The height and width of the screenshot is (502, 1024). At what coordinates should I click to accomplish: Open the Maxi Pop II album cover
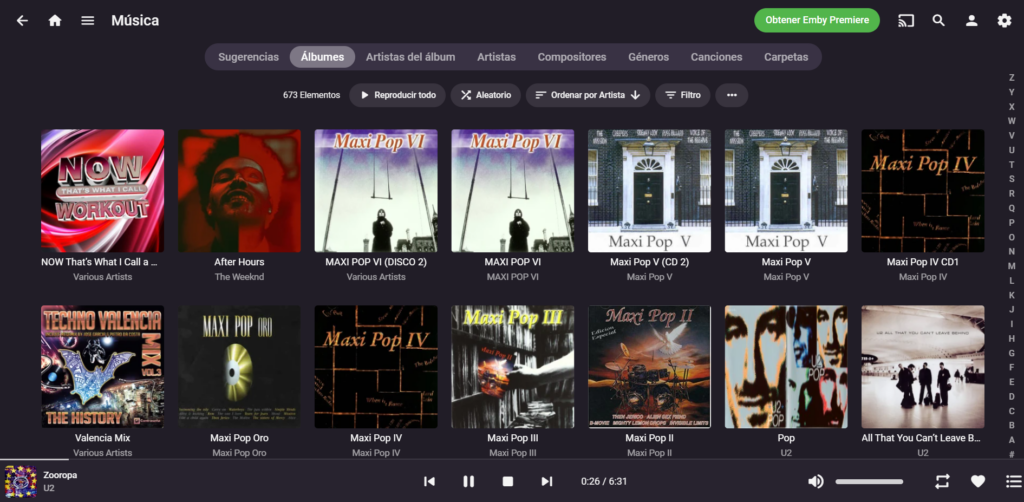click(x=649, y=367)
